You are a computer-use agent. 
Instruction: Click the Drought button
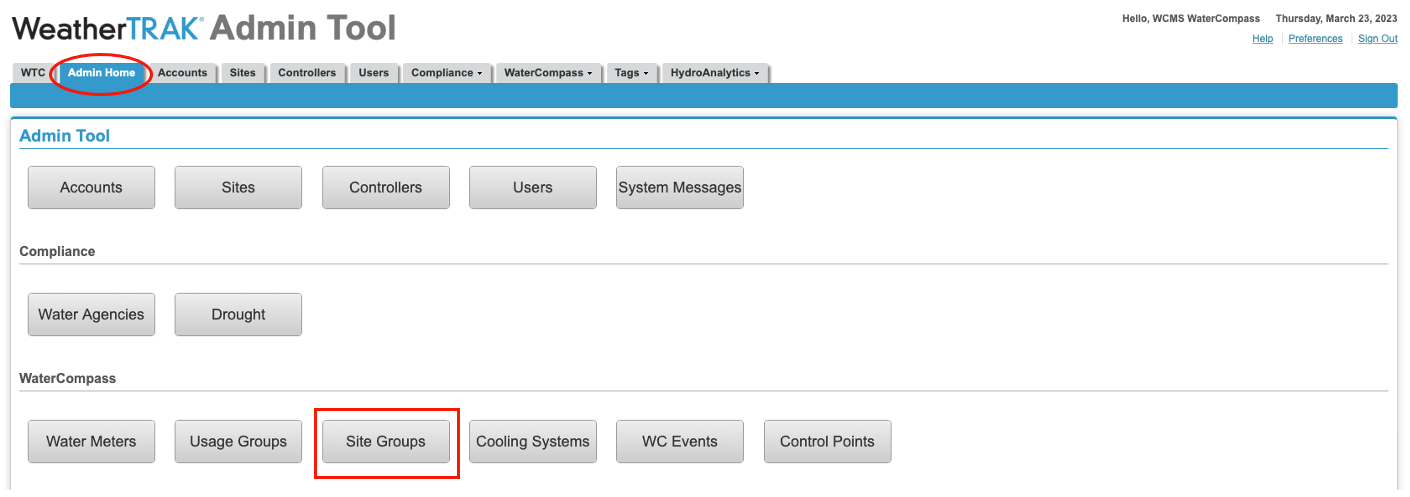pyautogui.click(x=238, y=314)
